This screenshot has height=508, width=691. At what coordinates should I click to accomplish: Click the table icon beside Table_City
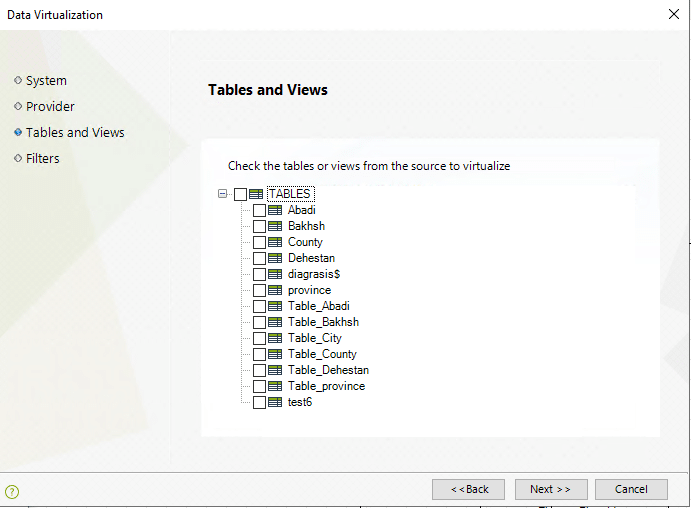click(x=275, y=338)
